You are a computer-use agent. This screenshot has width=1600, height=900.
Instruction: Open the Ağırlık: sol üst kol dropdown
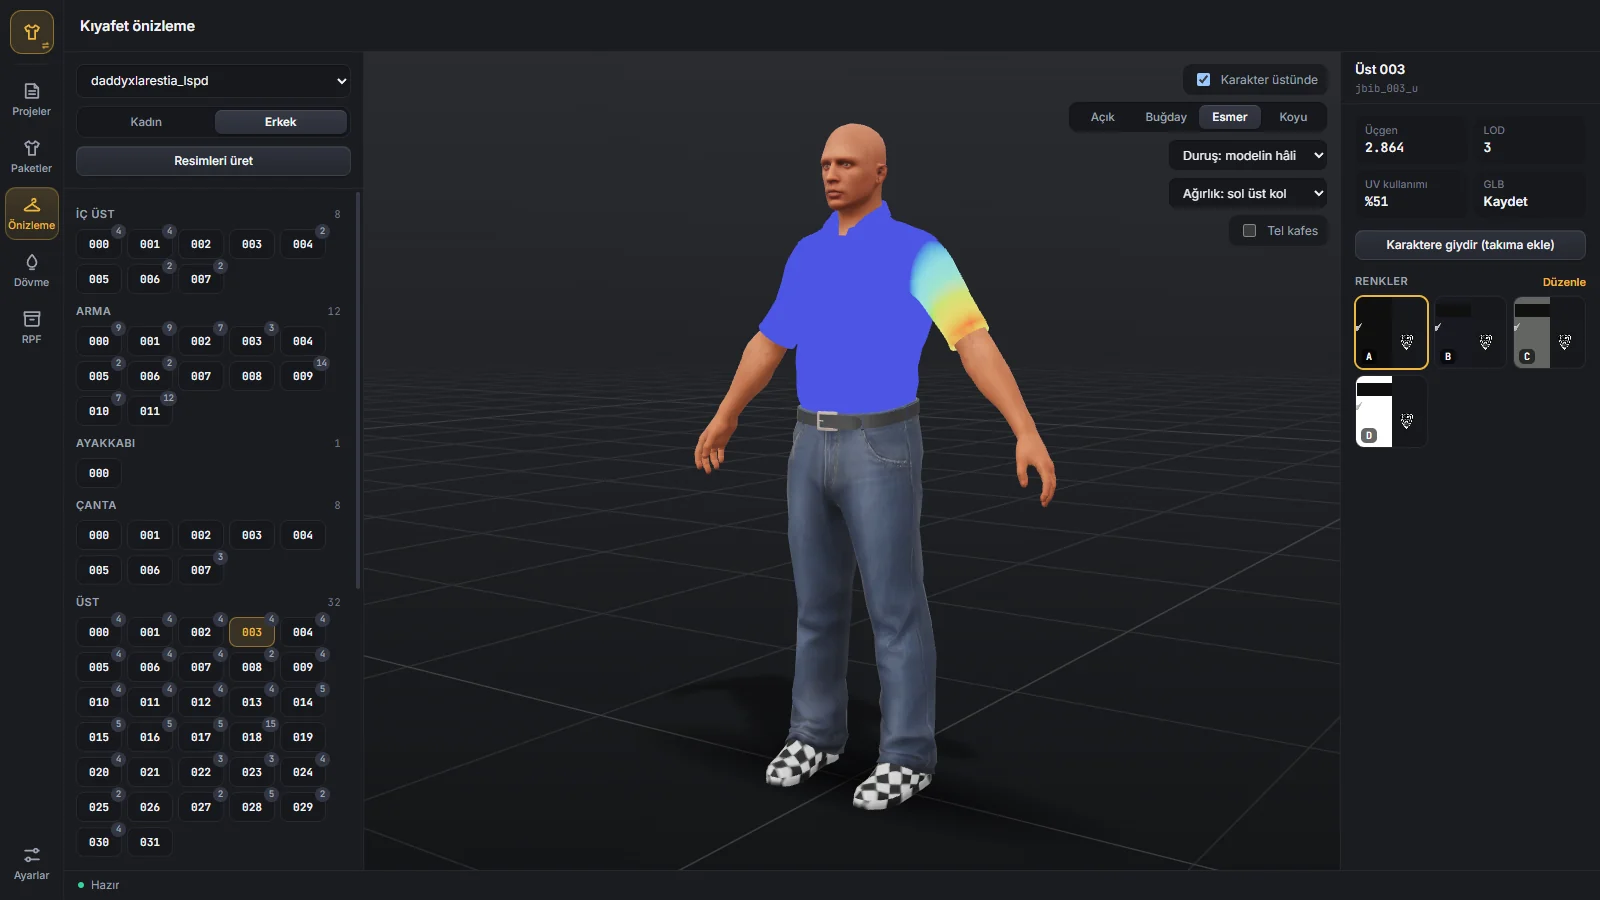(x=1248, y=193)
